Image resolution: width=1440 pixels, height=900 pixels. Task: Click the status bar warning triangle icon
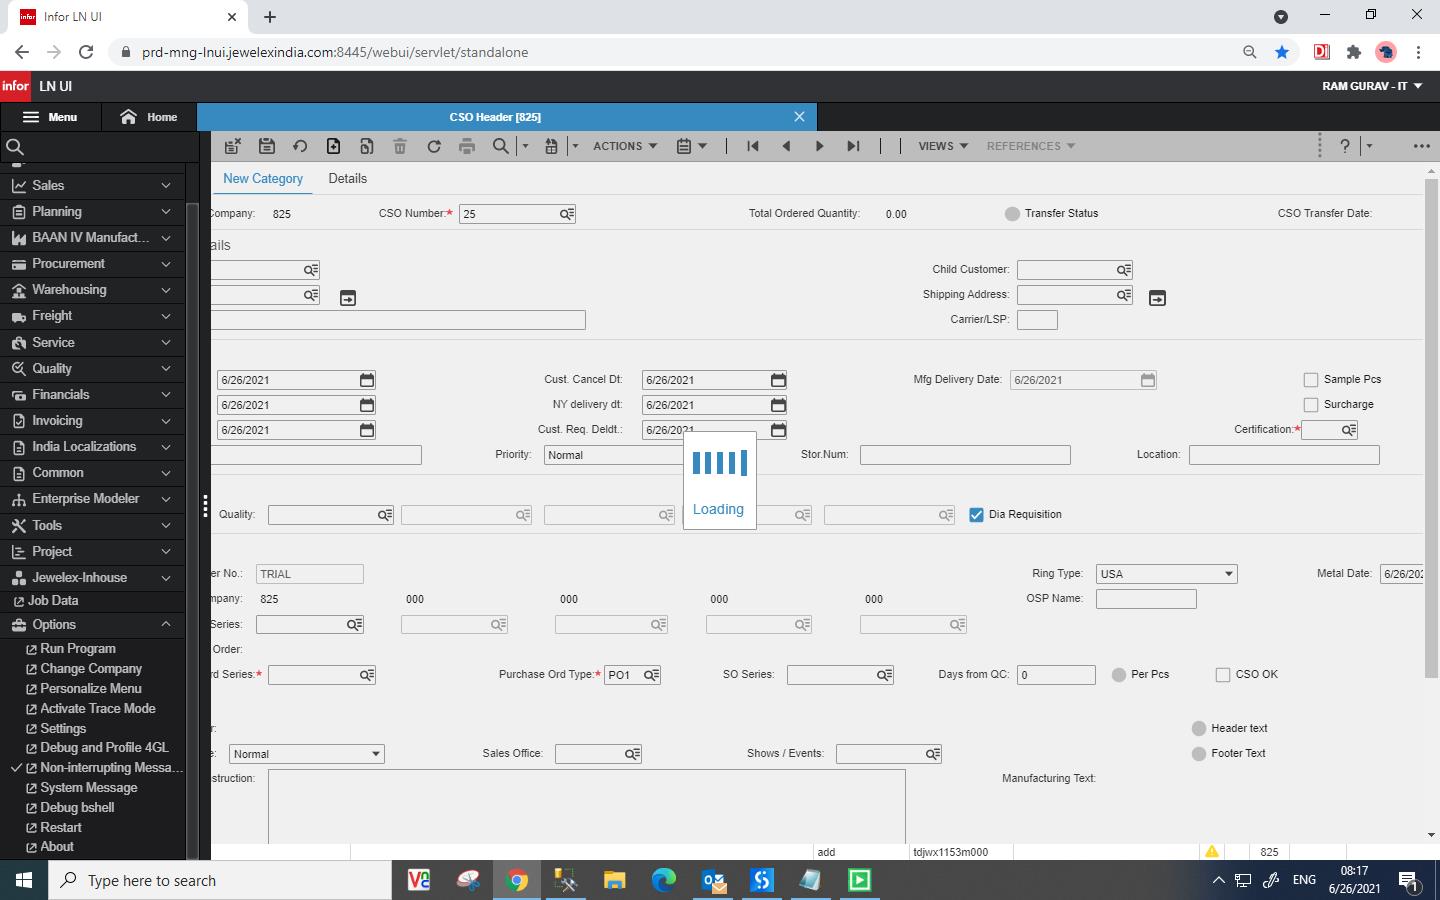coord(1211,852)
